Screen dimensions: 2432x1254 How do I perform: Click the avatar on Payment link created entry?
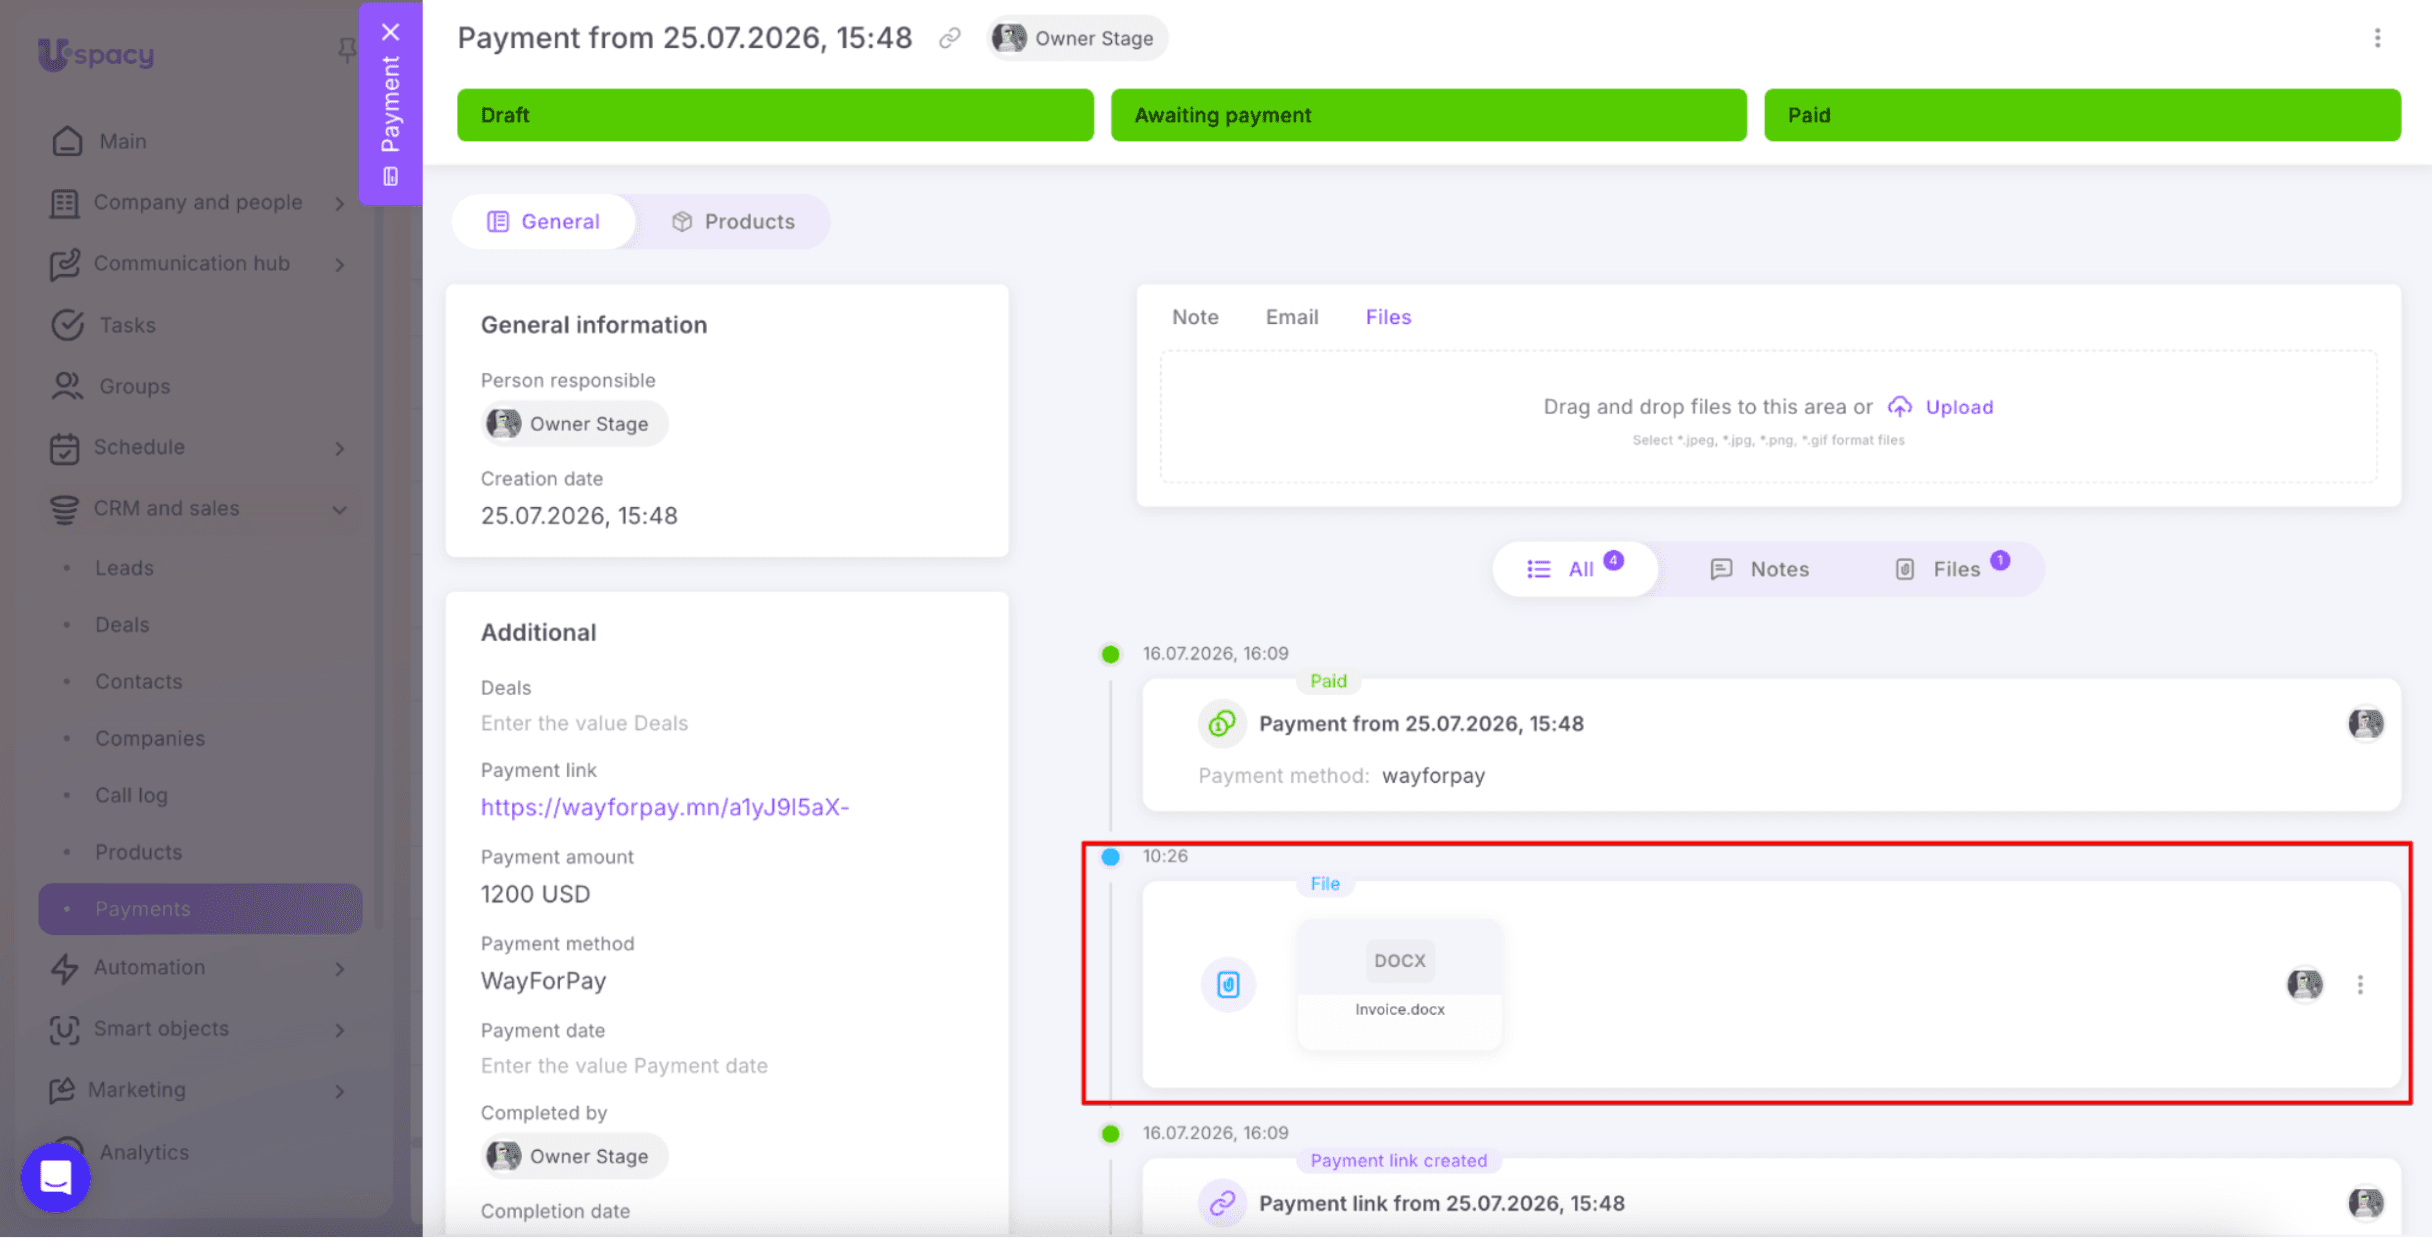coord(2366,1203)
